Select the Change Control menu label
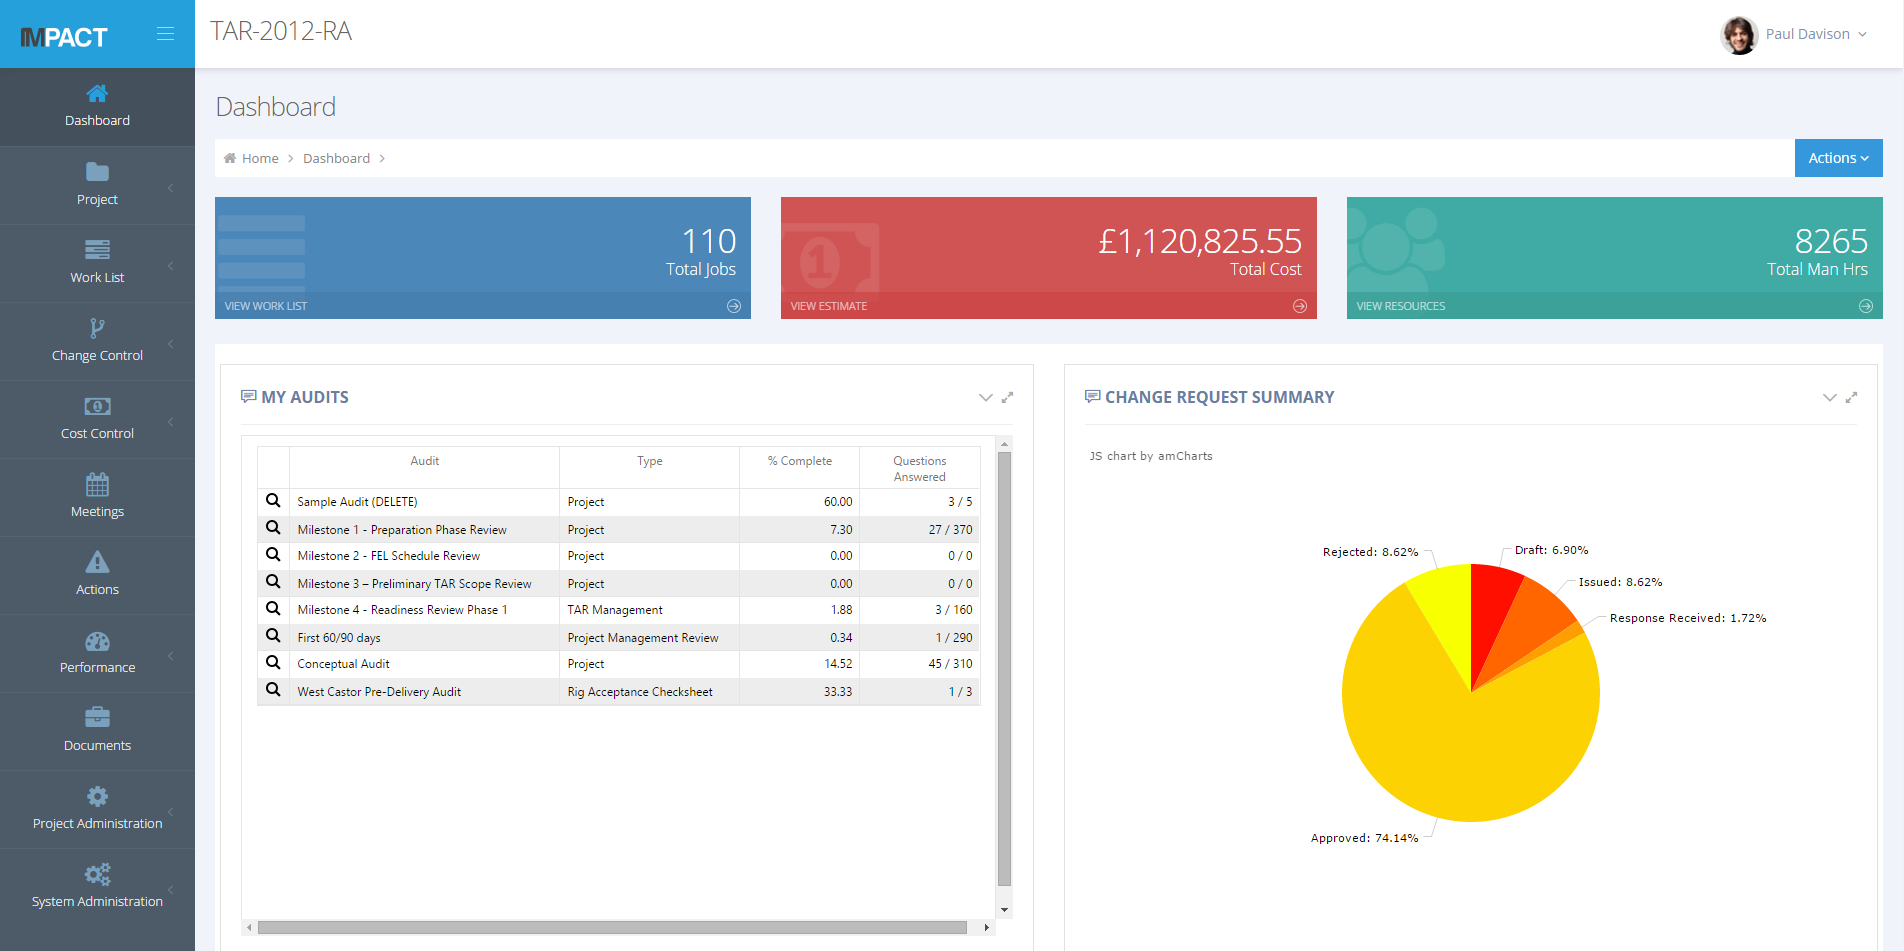 97,356
